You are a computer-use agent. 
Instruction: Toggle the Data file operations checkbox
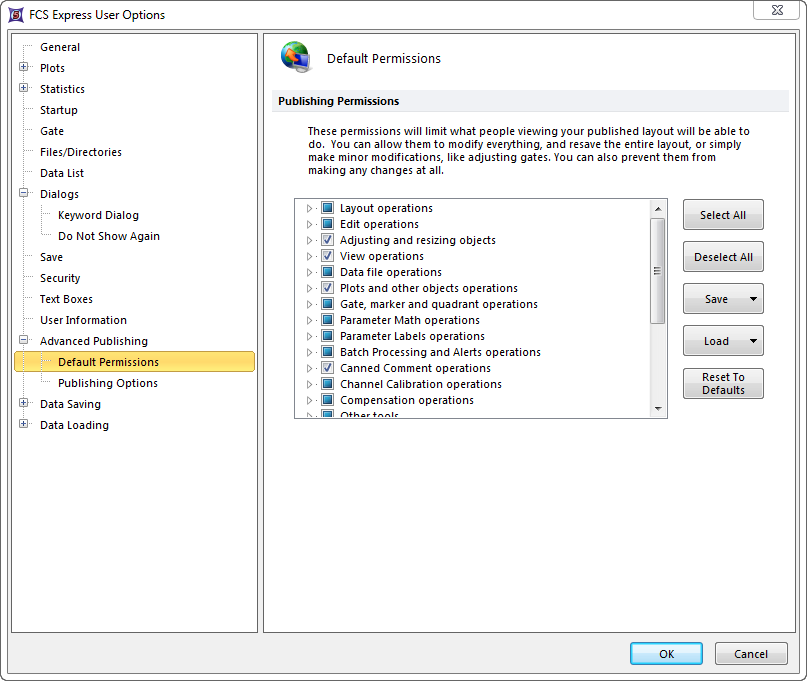tap(327, 272)
